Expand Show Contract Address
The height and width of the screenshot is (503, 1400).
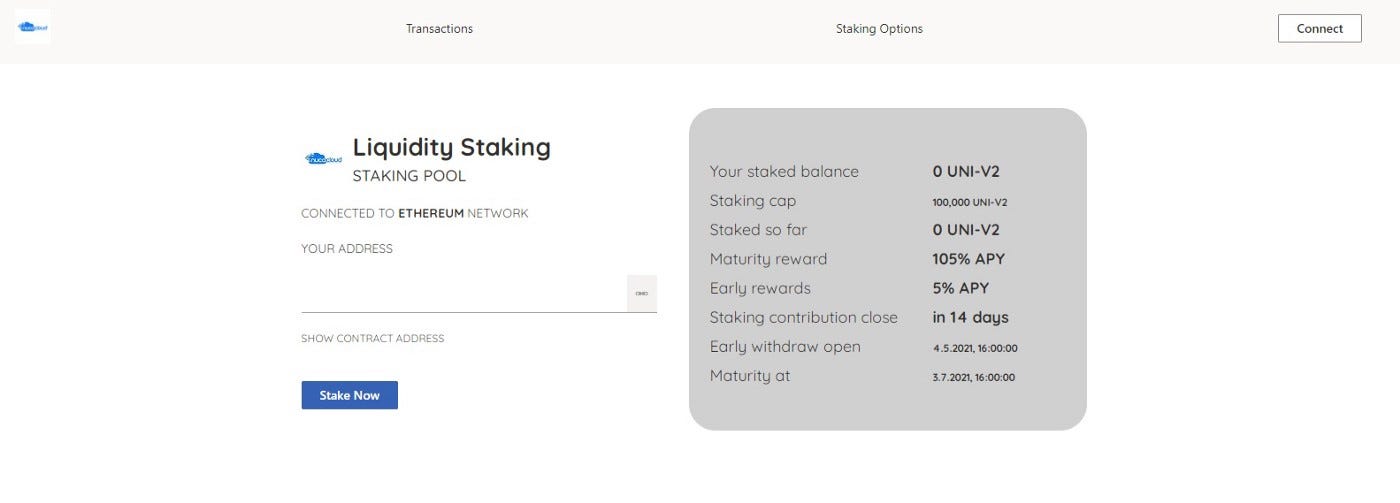(372, 338)
